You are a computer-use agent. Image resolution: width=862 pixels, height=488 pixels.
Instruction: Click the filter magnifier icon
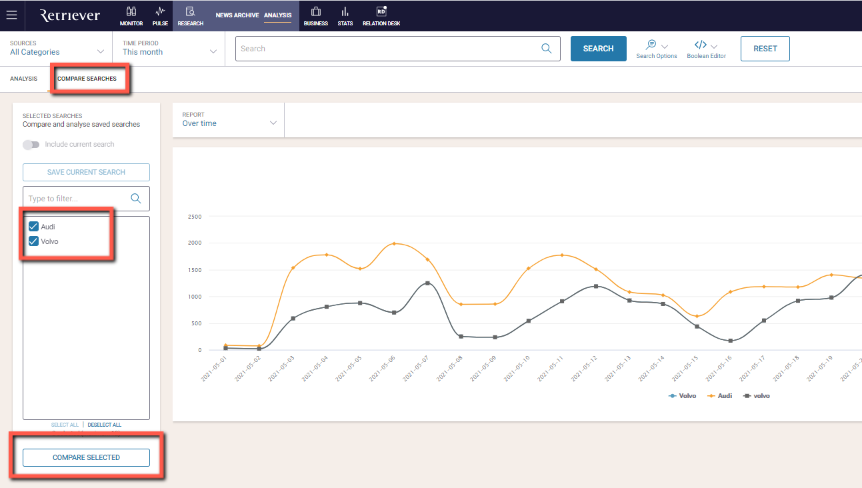point(136,198)
